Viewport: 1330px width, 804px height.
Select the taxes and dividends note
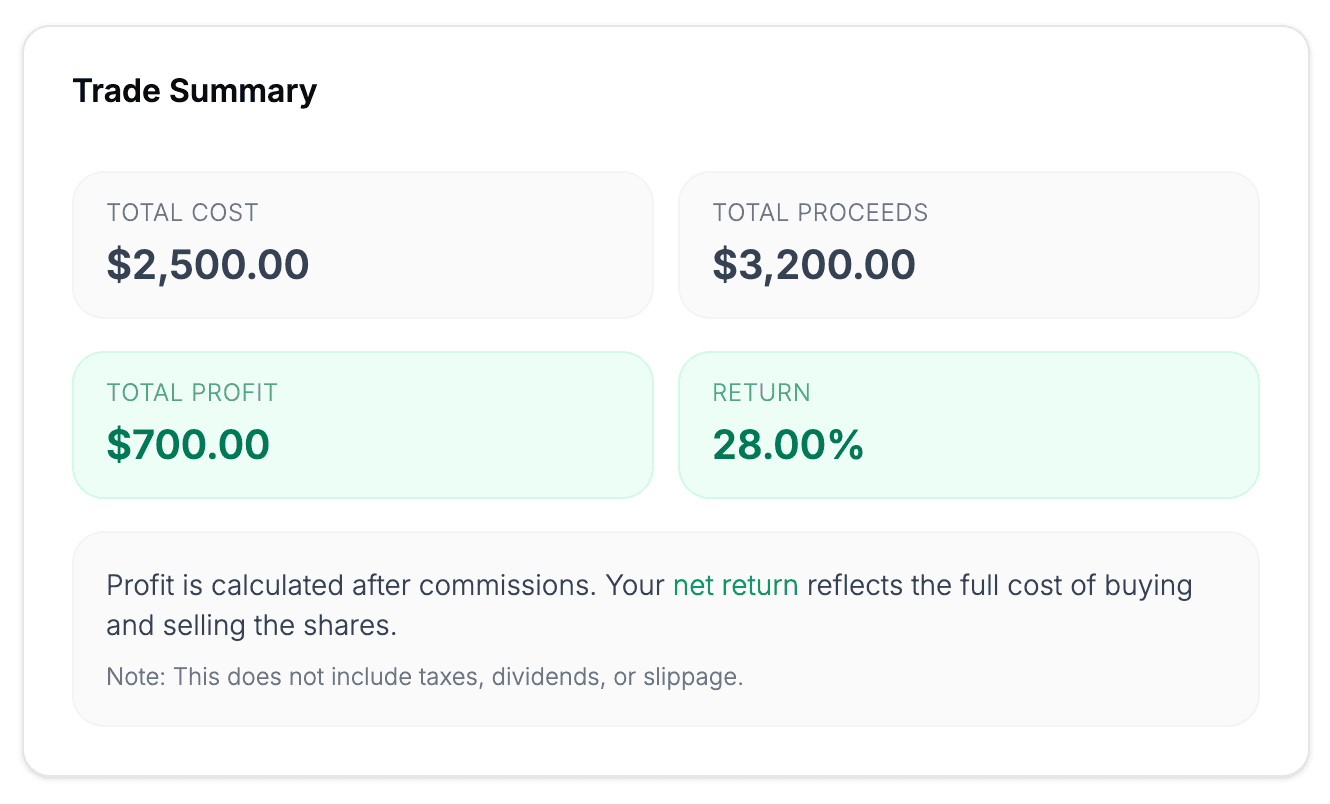[426, 676]
